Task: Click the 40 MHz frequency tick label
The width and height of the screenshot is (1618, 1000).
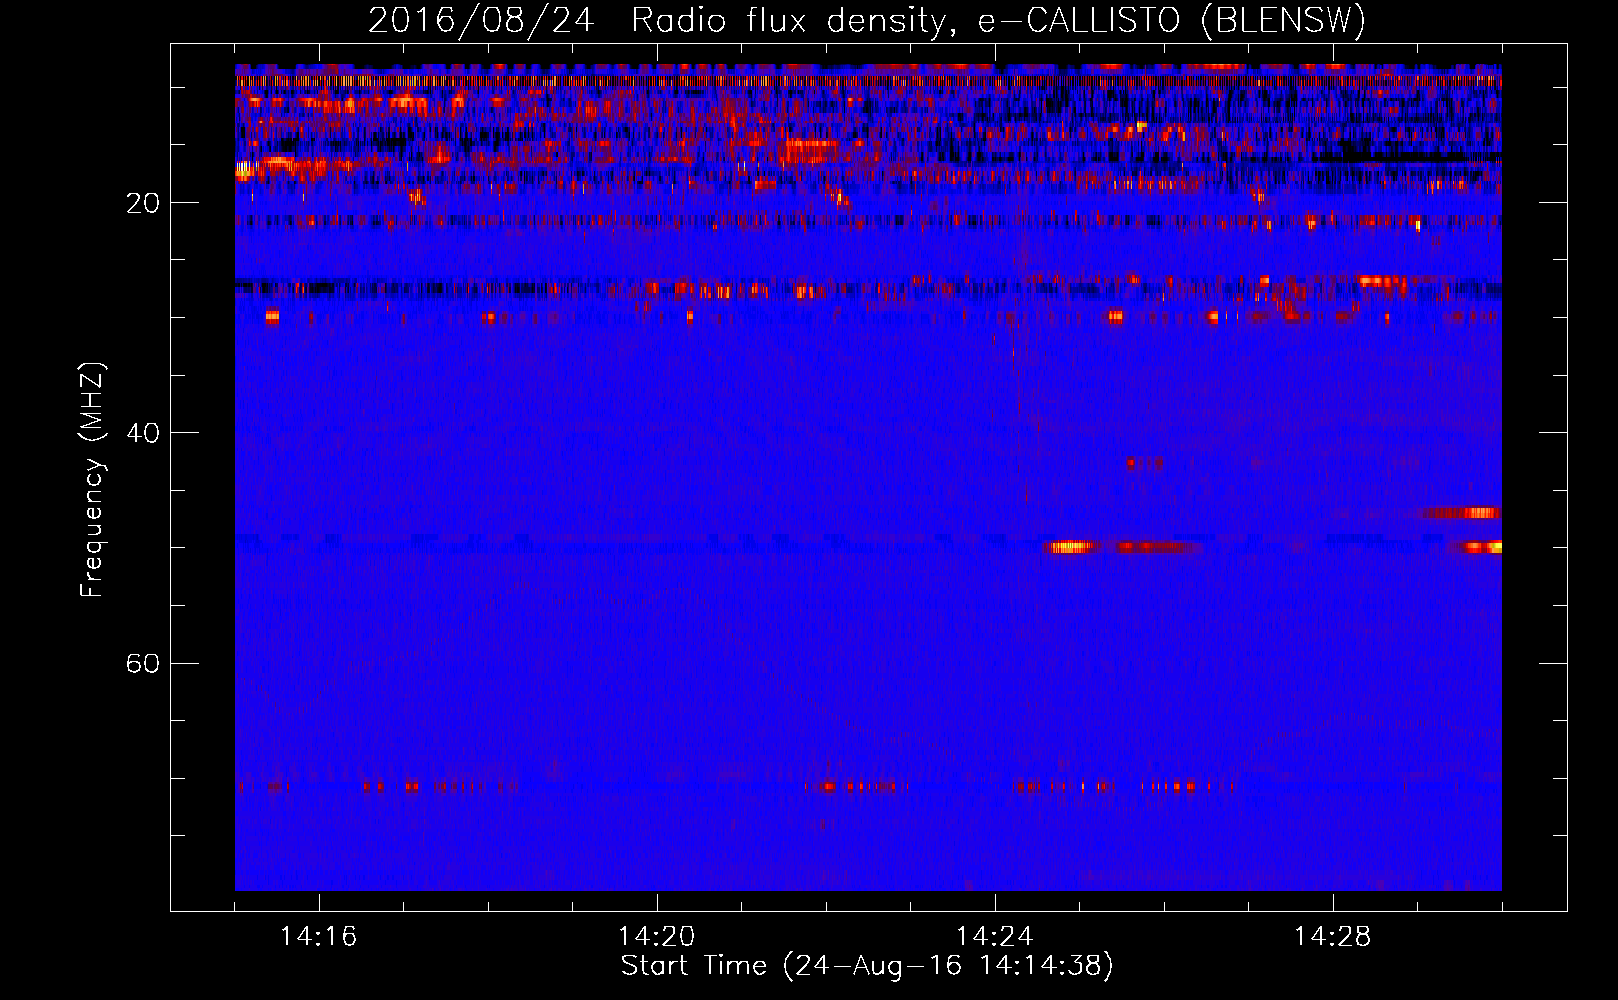Action: point(143,433)
